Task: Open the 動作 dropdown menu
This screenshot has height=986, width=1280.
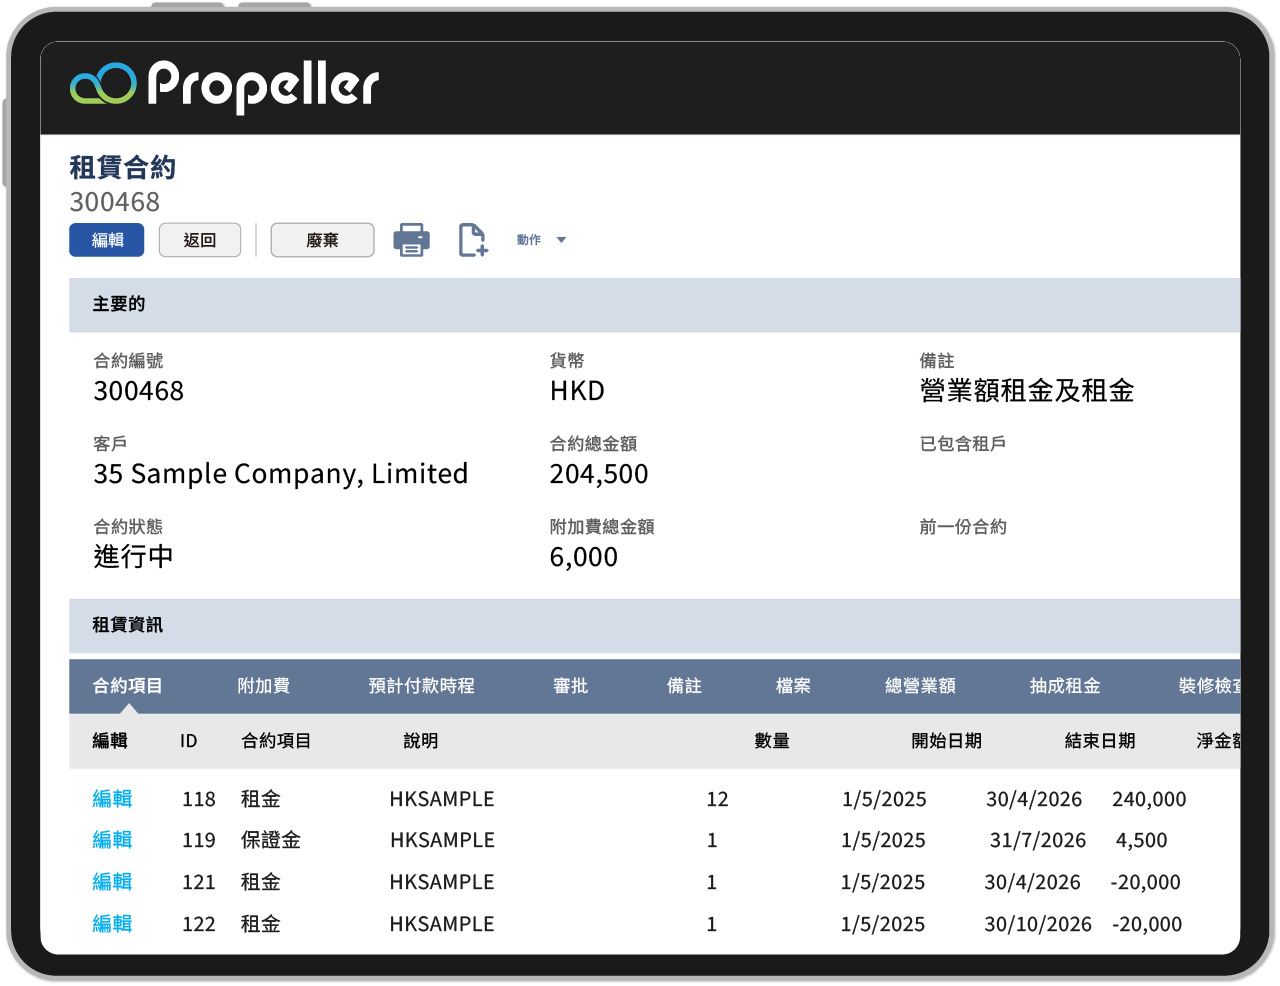Action: tap(541, 240)
